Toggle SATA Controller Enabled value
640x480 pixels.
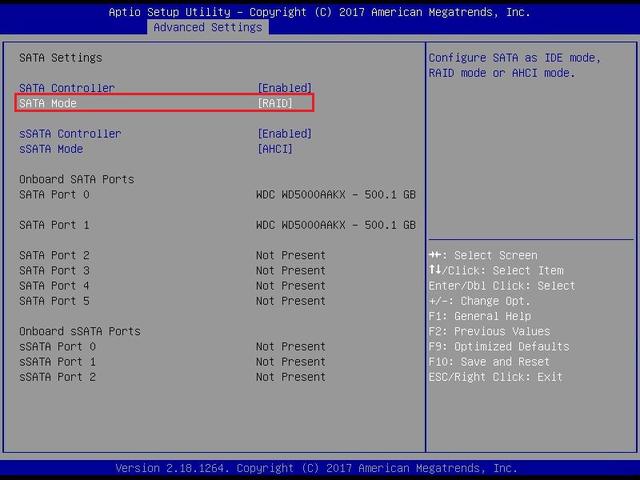pyautogui.click(x=285, y=88)
